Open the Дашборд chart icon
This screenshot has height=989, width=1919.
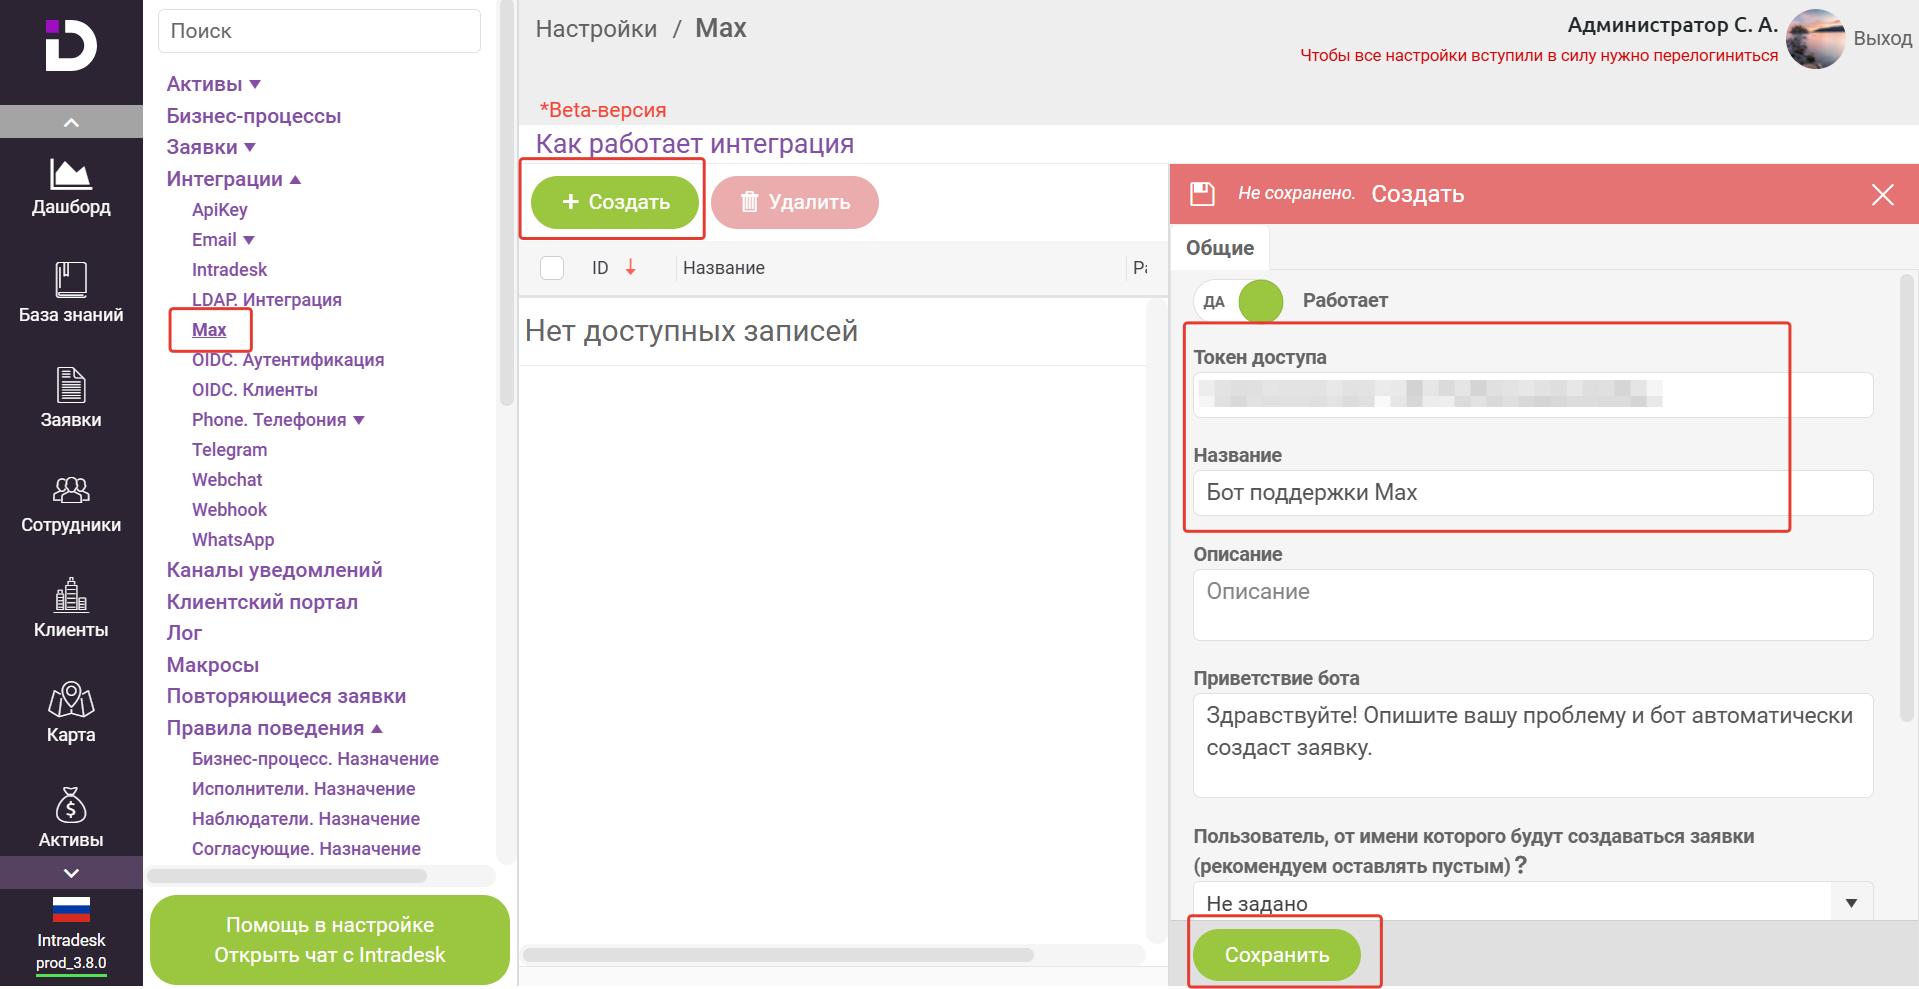(x=71, y=174)
